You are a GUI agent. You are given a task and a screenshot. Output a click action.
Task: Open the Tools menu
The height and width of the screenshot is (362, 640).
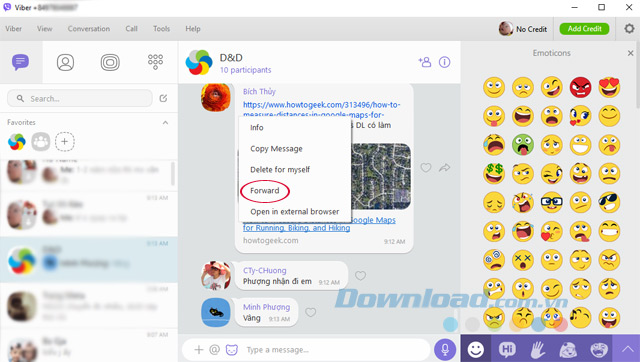tap(161, 29)
